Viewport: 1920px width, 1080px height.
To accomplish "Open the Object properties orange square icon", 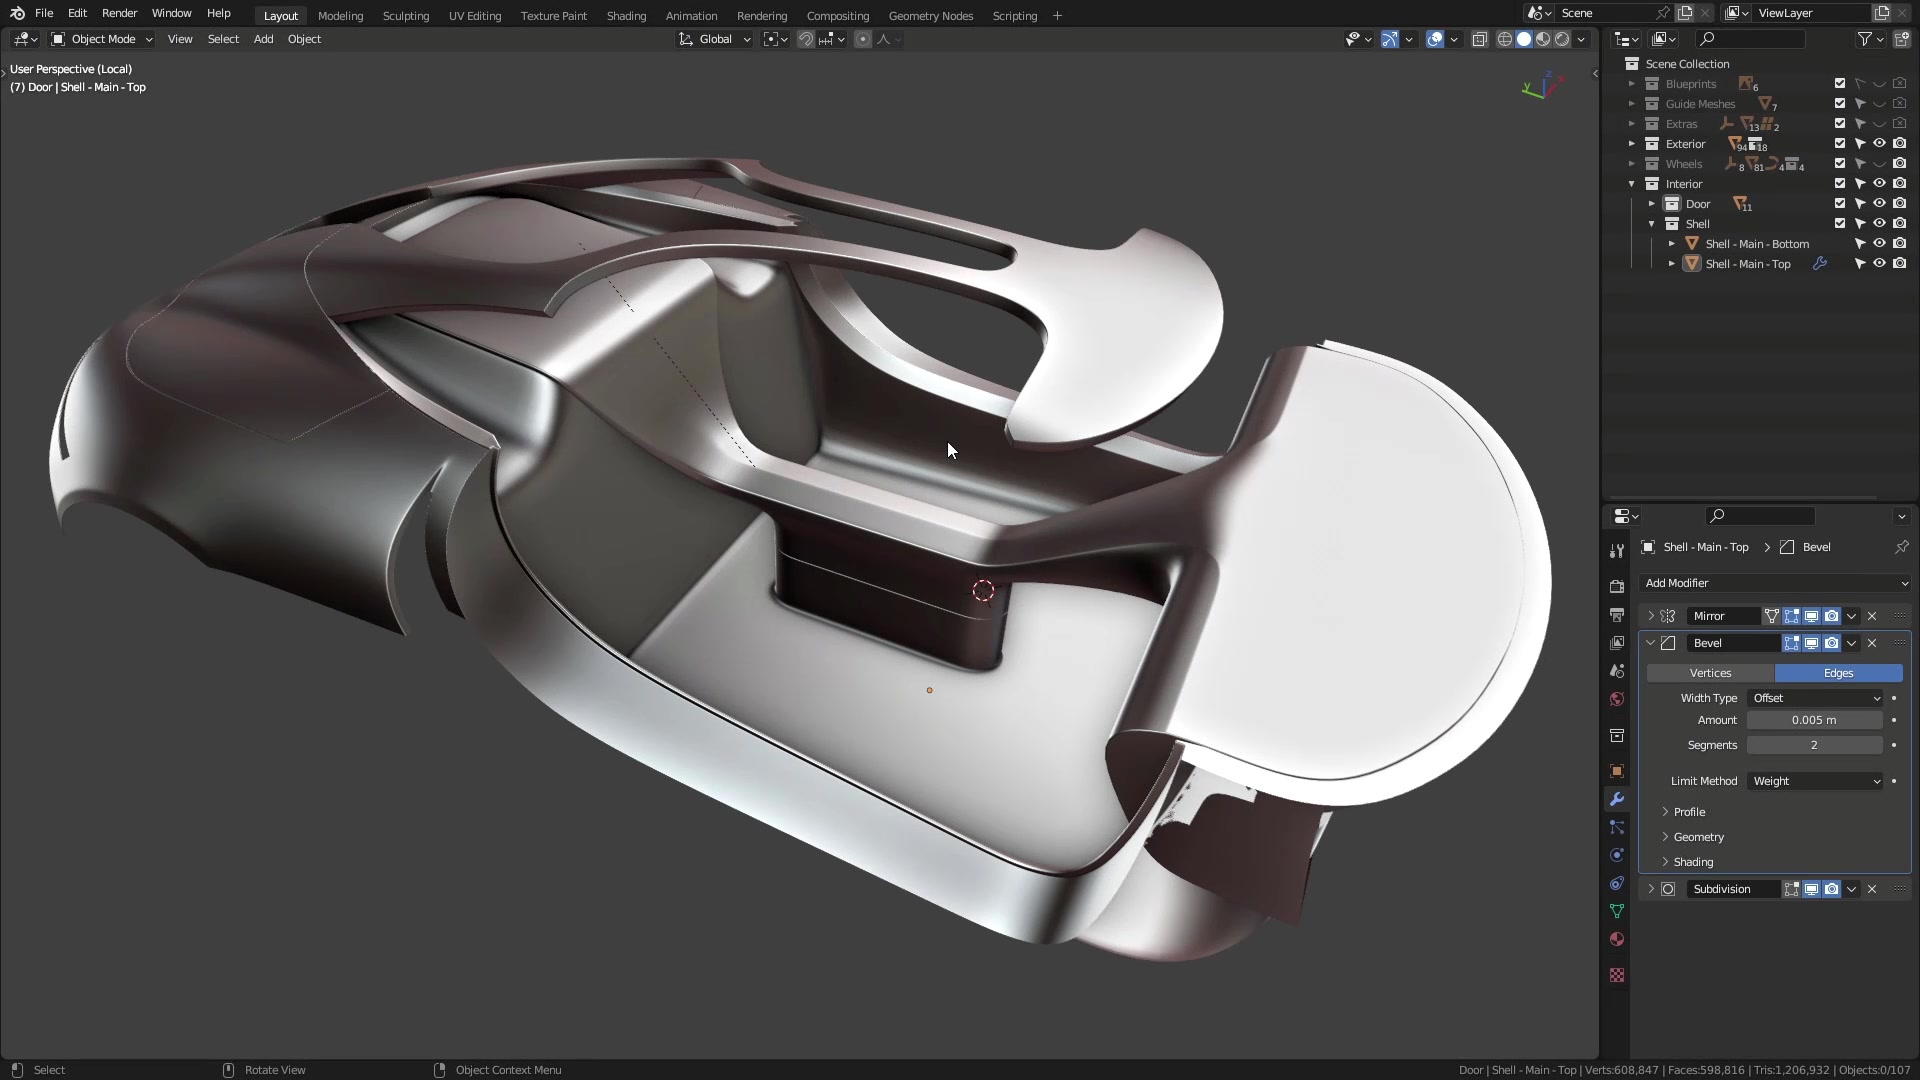I will tap(1616, 771).
